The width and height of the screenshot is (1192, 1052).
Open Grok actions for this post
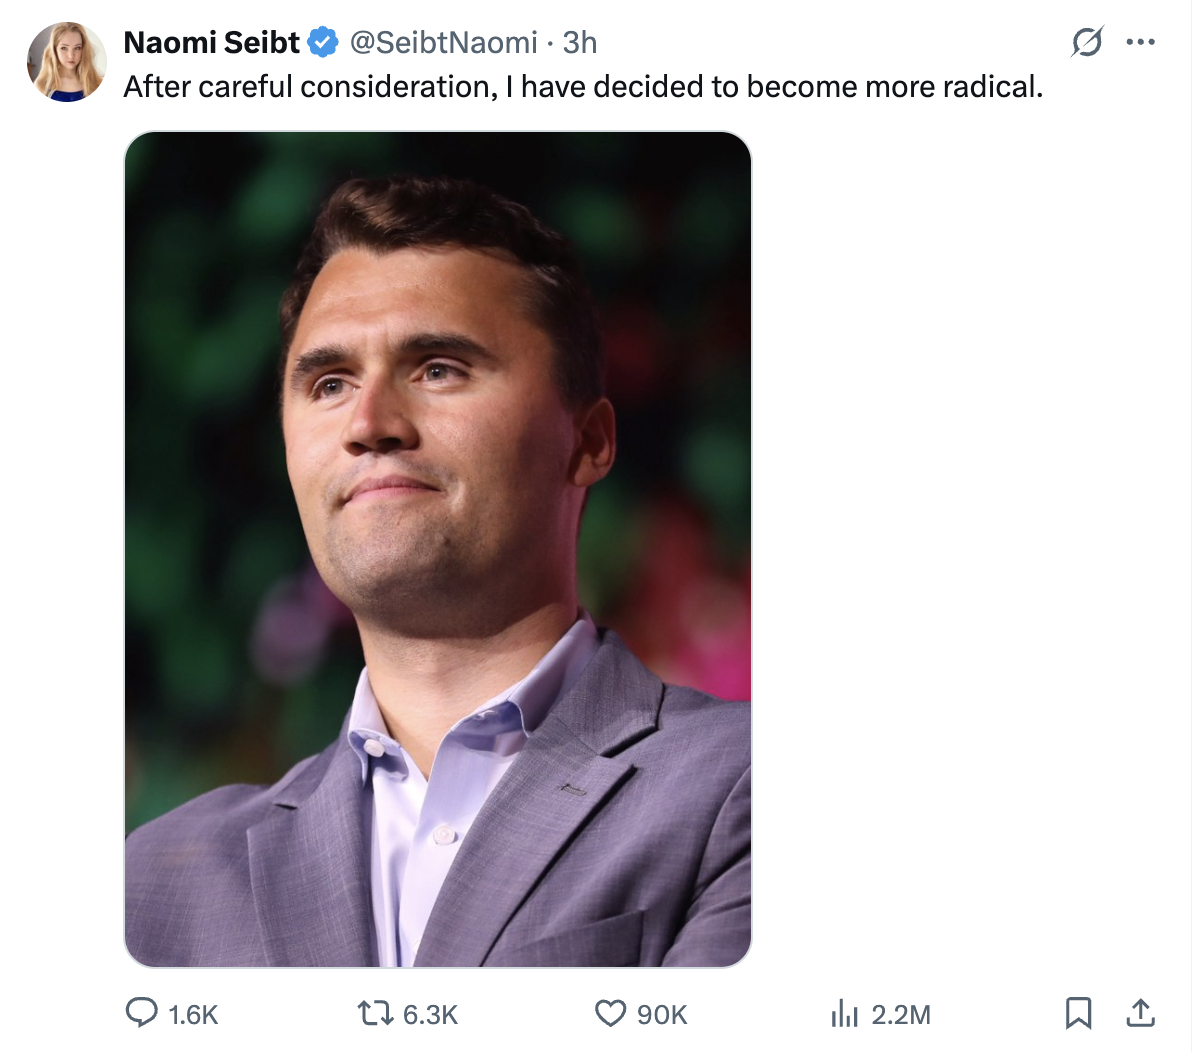tap(1086, 42)
